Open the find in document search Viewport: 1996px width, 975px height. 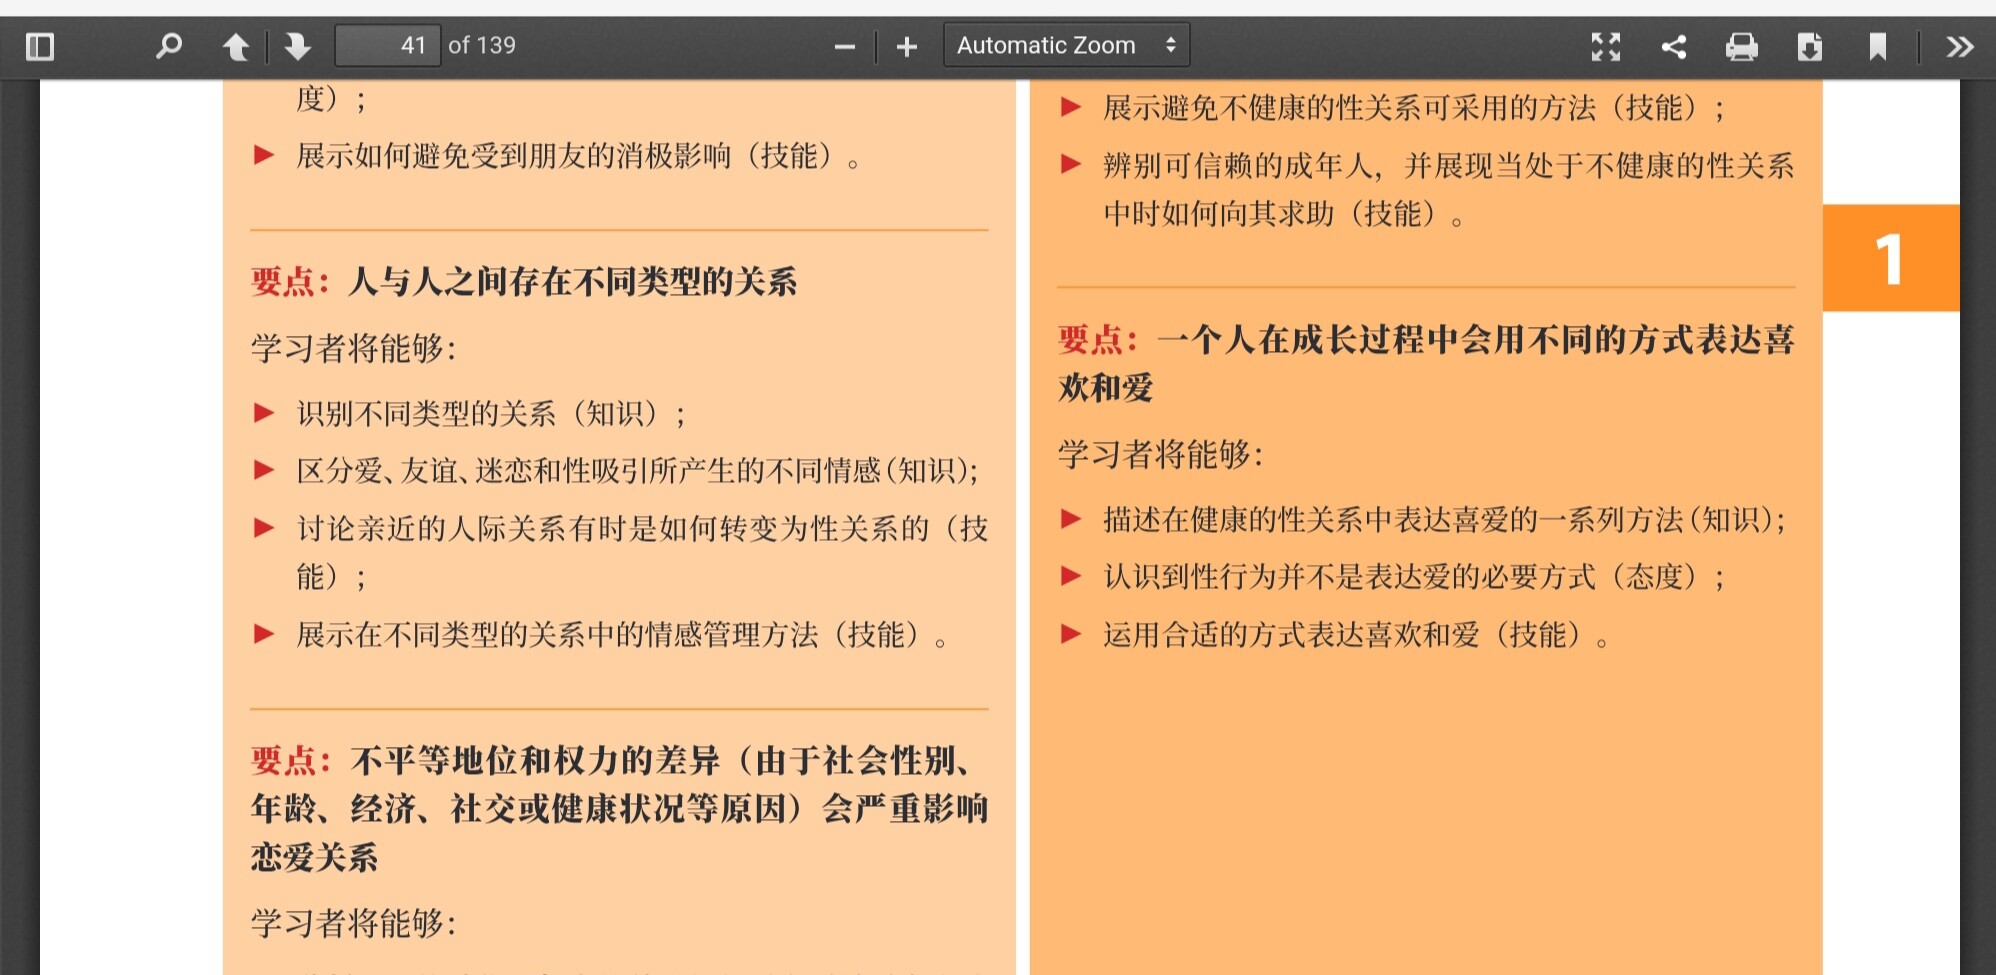click(168, 46)
